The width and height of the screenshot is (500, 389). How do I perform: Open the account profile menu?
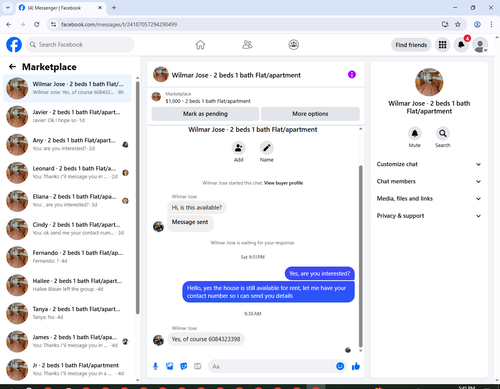pos(480,45)
